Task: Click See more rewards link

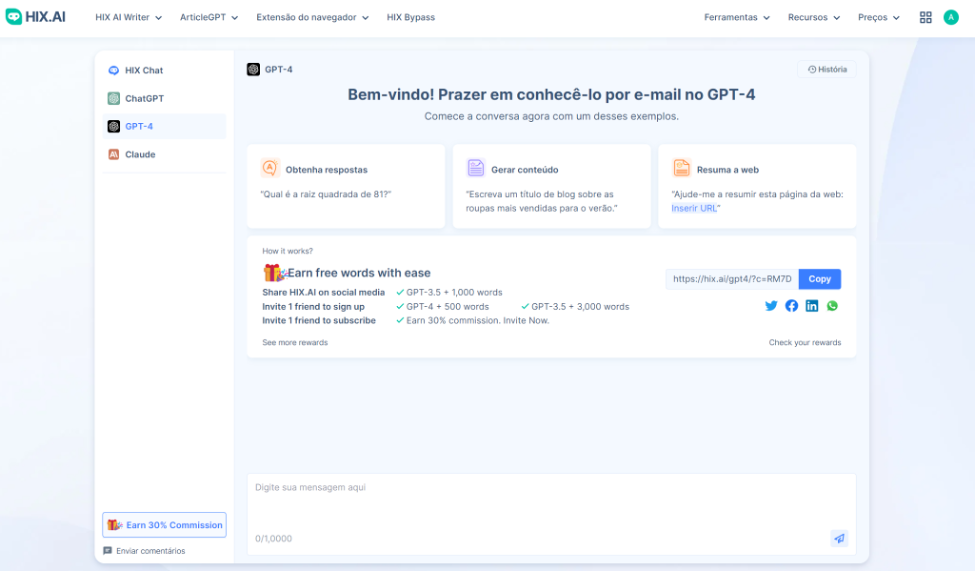Action: 295,343
